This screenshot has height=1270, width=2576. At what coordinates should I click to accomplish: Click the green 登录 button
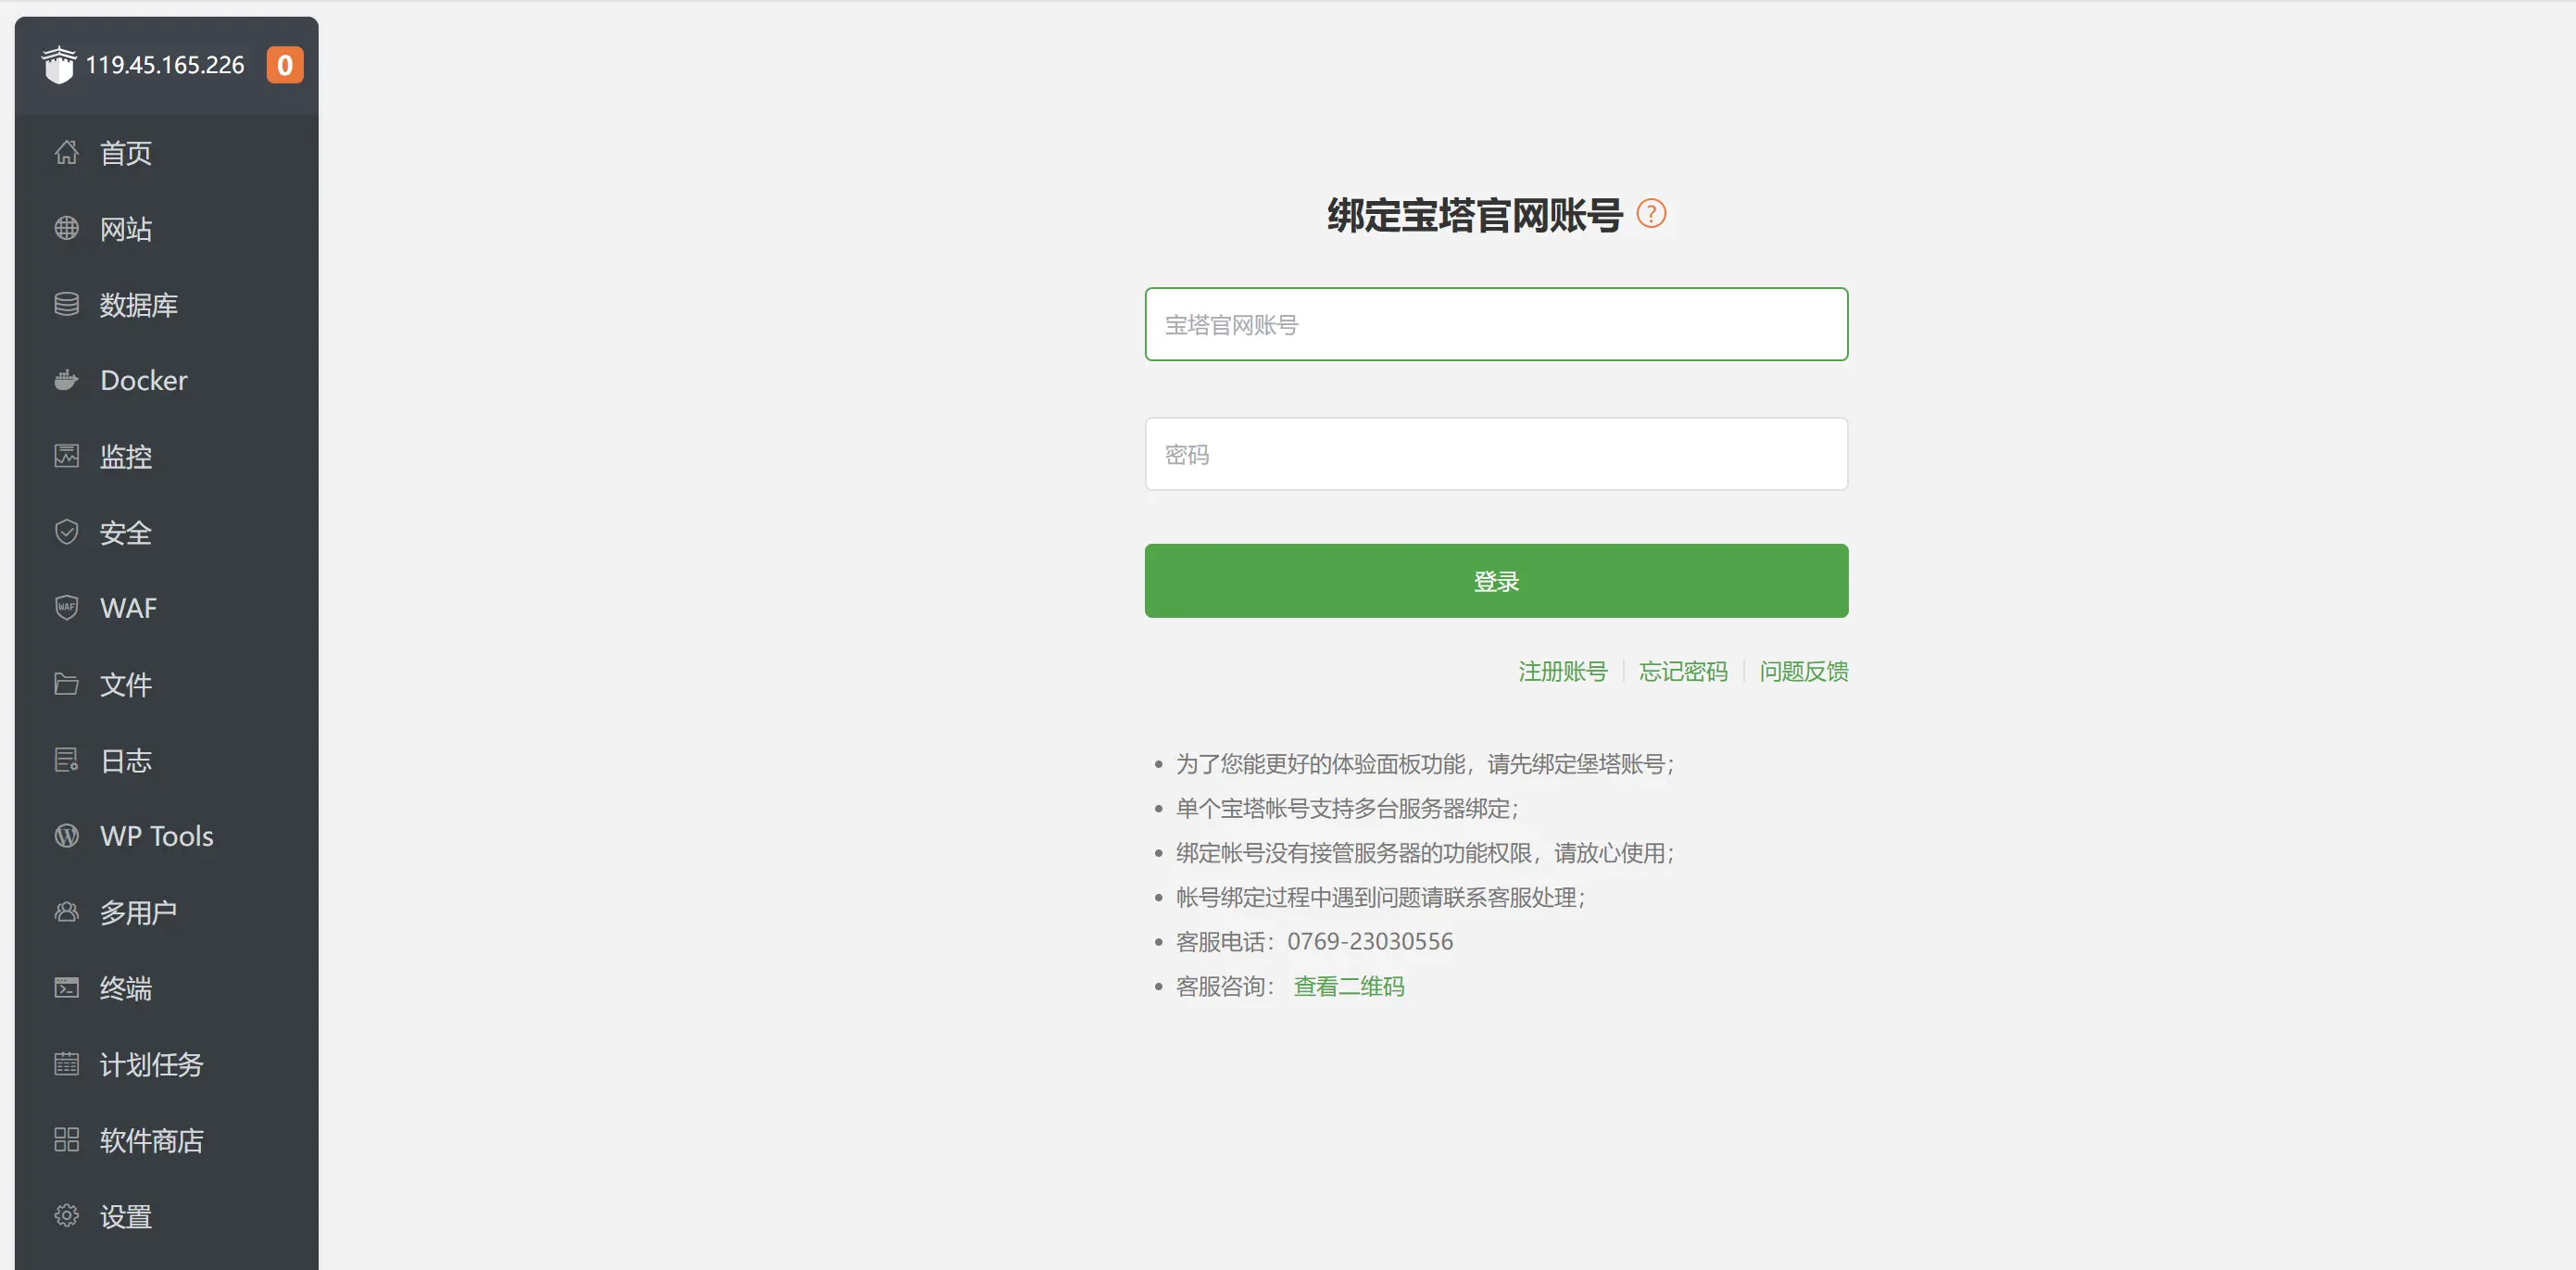click(x=1496, y=581)
